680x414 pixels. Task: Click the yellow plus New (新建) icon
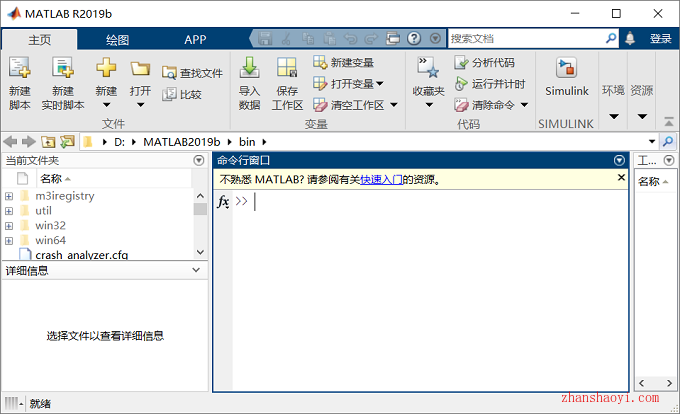[x=106, y=68]
